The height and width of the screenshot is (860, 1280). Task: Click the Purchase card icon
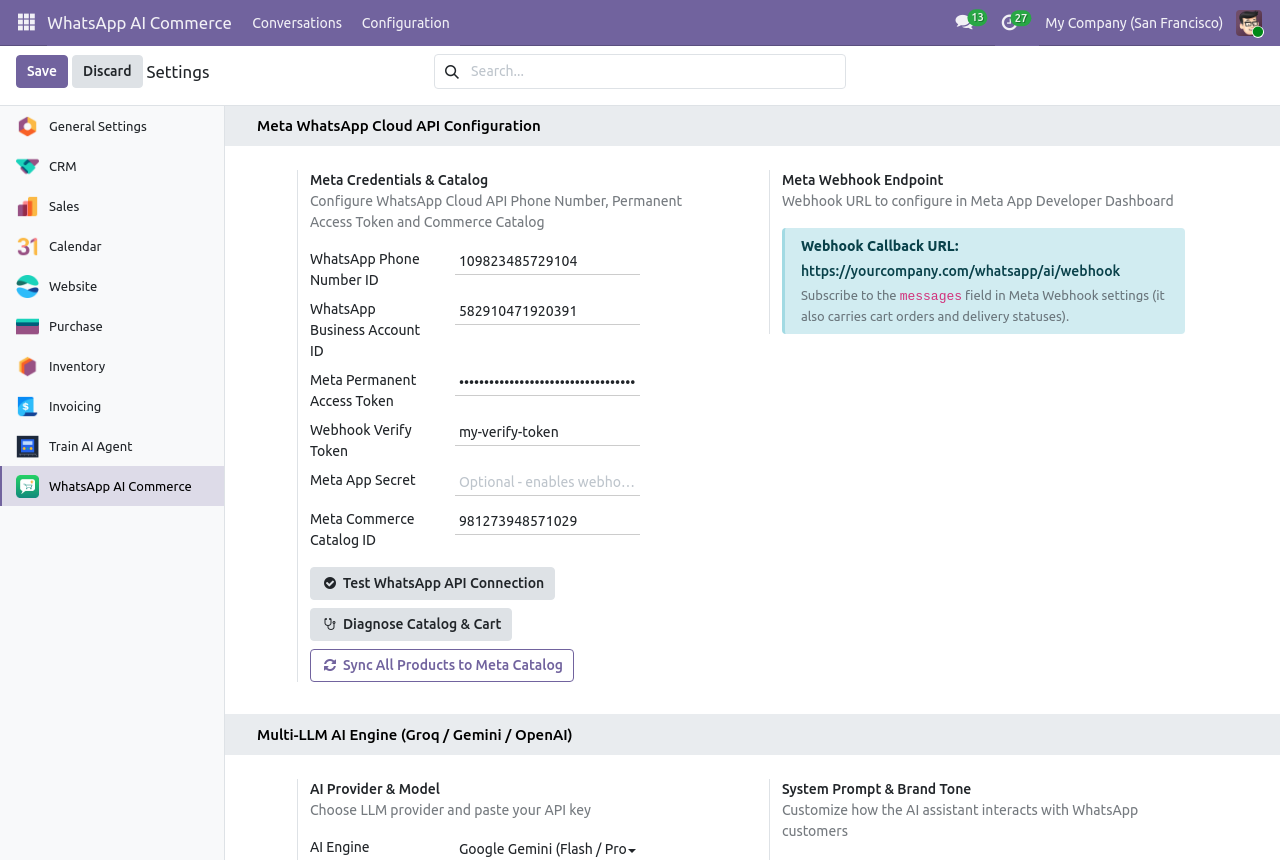[28, 326]
